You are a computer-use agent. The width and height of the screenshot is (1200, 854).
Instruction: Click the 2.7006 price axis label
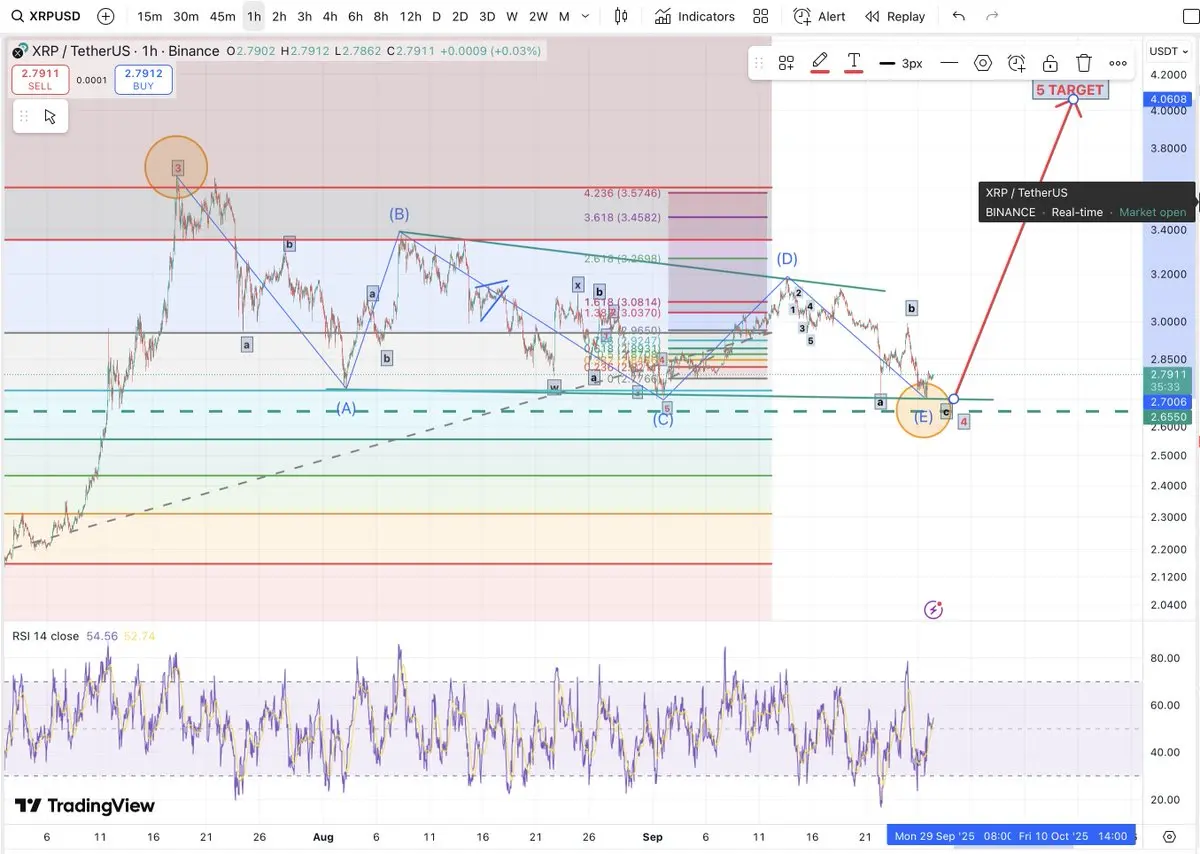pos(1168,400)
